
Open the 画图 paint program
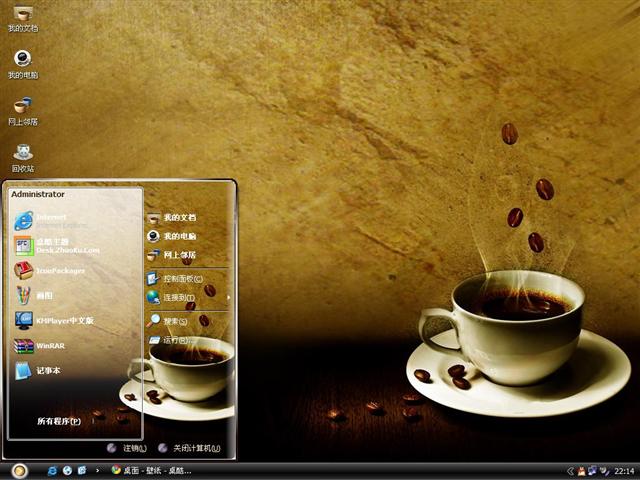(x=76, y=296)
